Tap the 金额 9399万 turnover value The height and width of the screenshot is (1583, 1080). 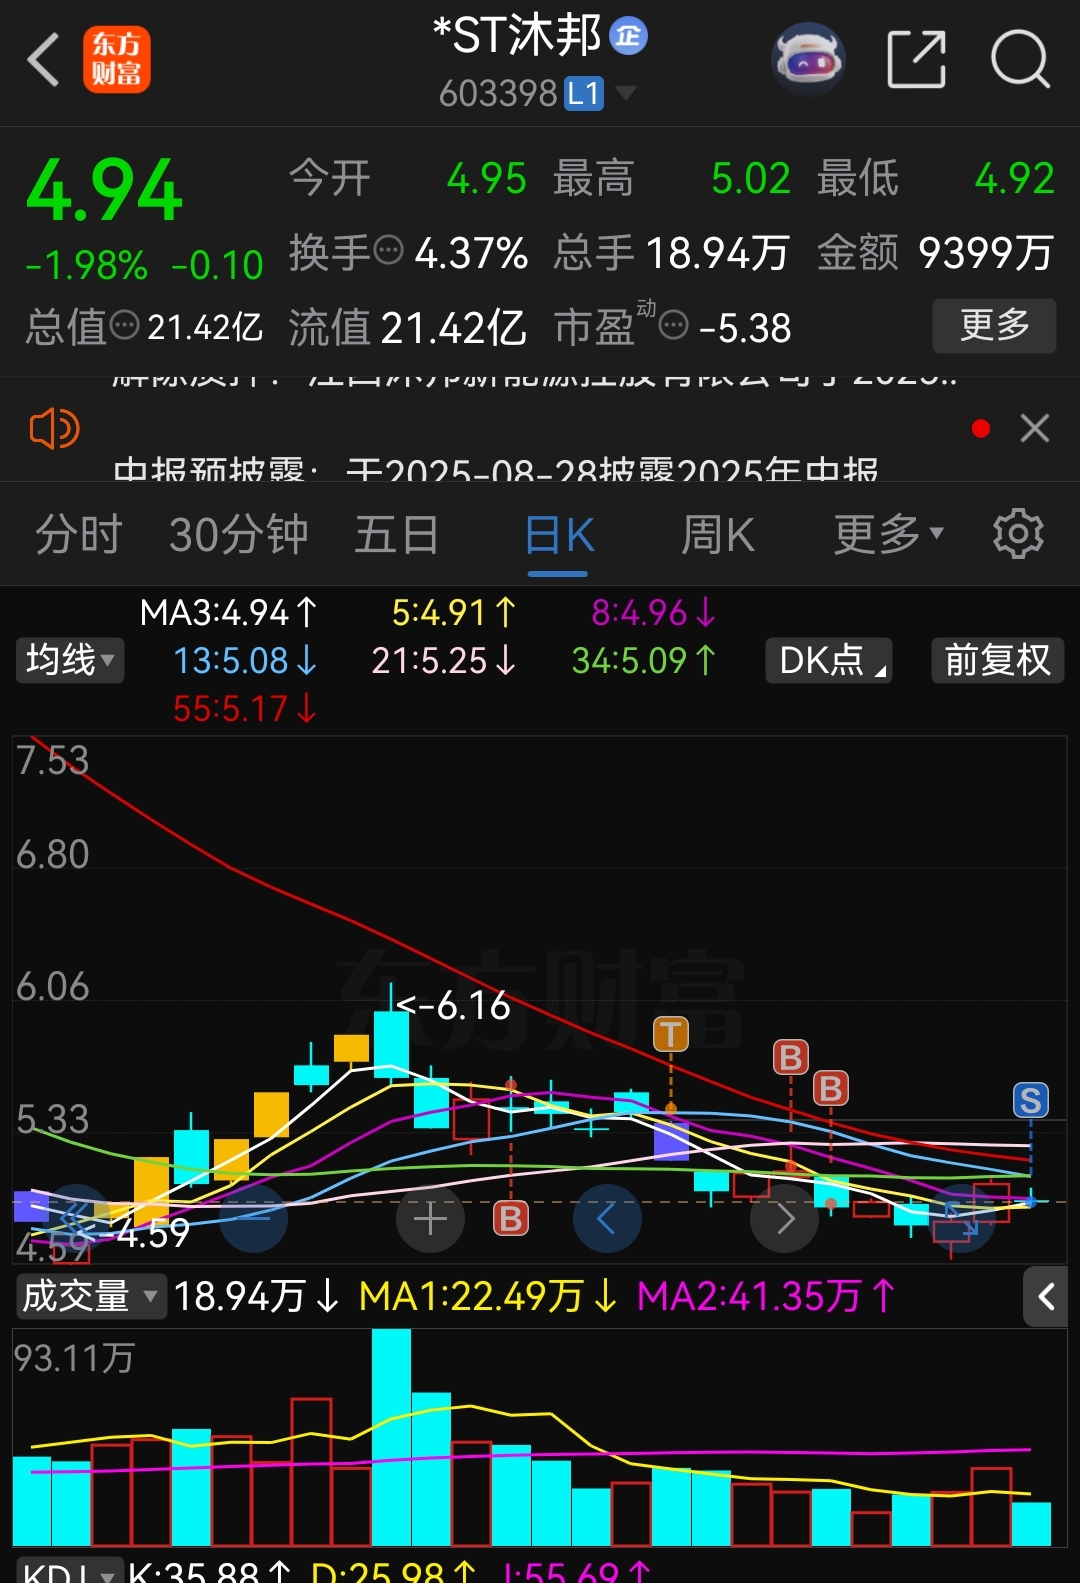936,252
